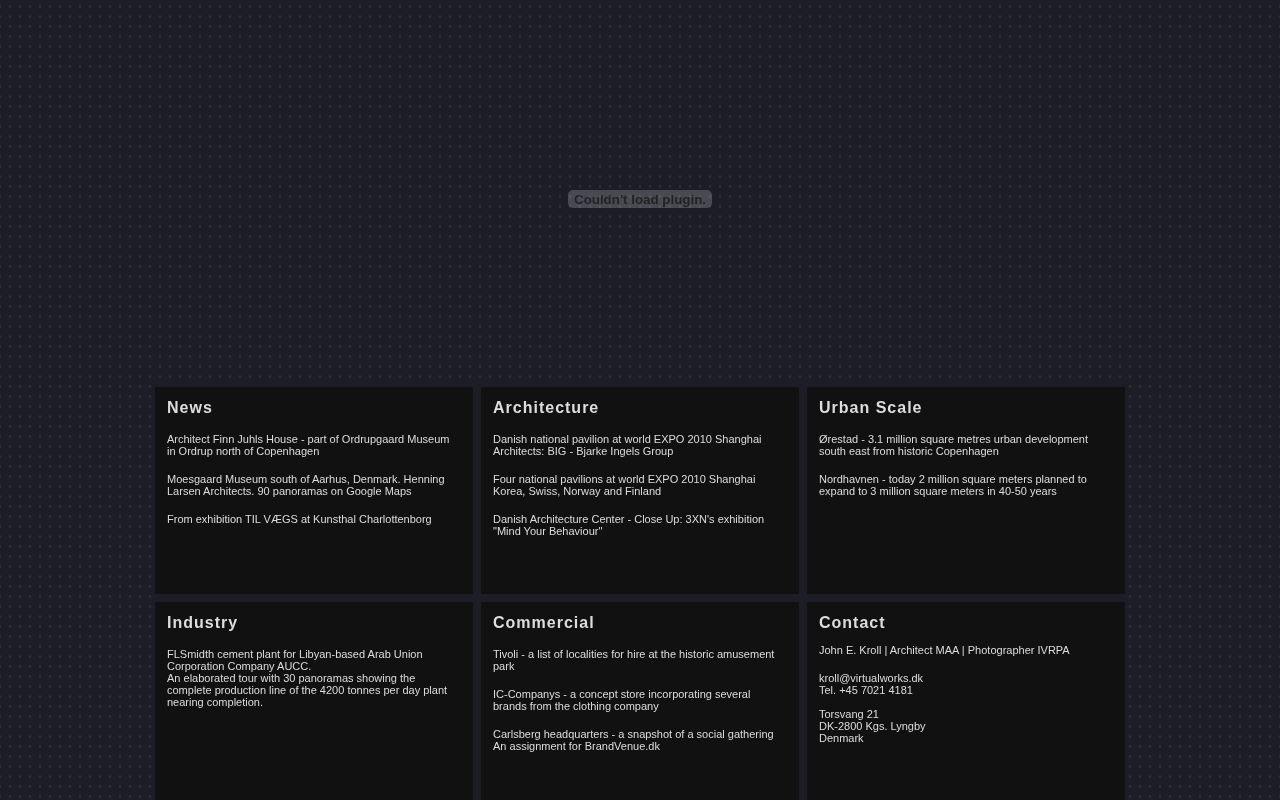Select the Contact section heading
The width and height of the screenshot is (1280, 800).
852,622
